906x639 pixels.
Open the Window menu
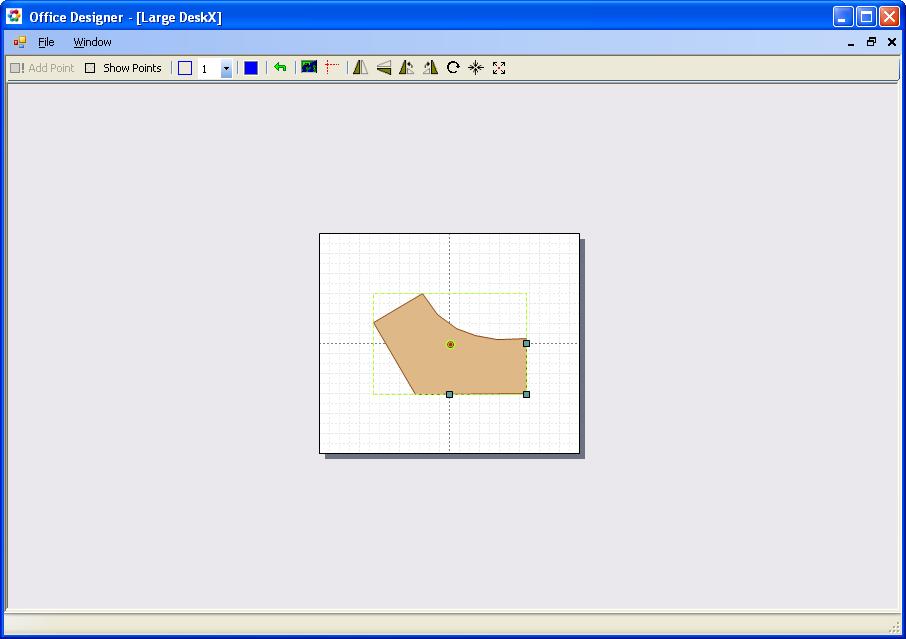92,42
